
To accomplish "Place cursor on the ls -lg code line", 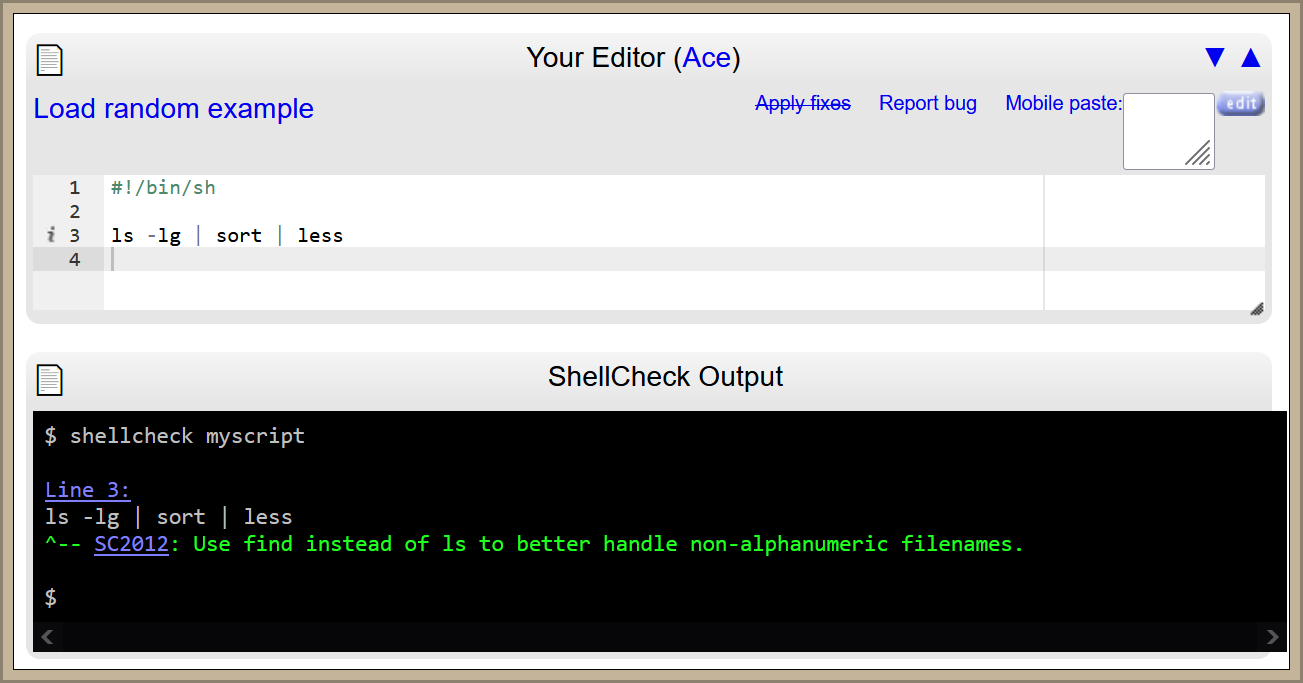I will tap(227, 236).
